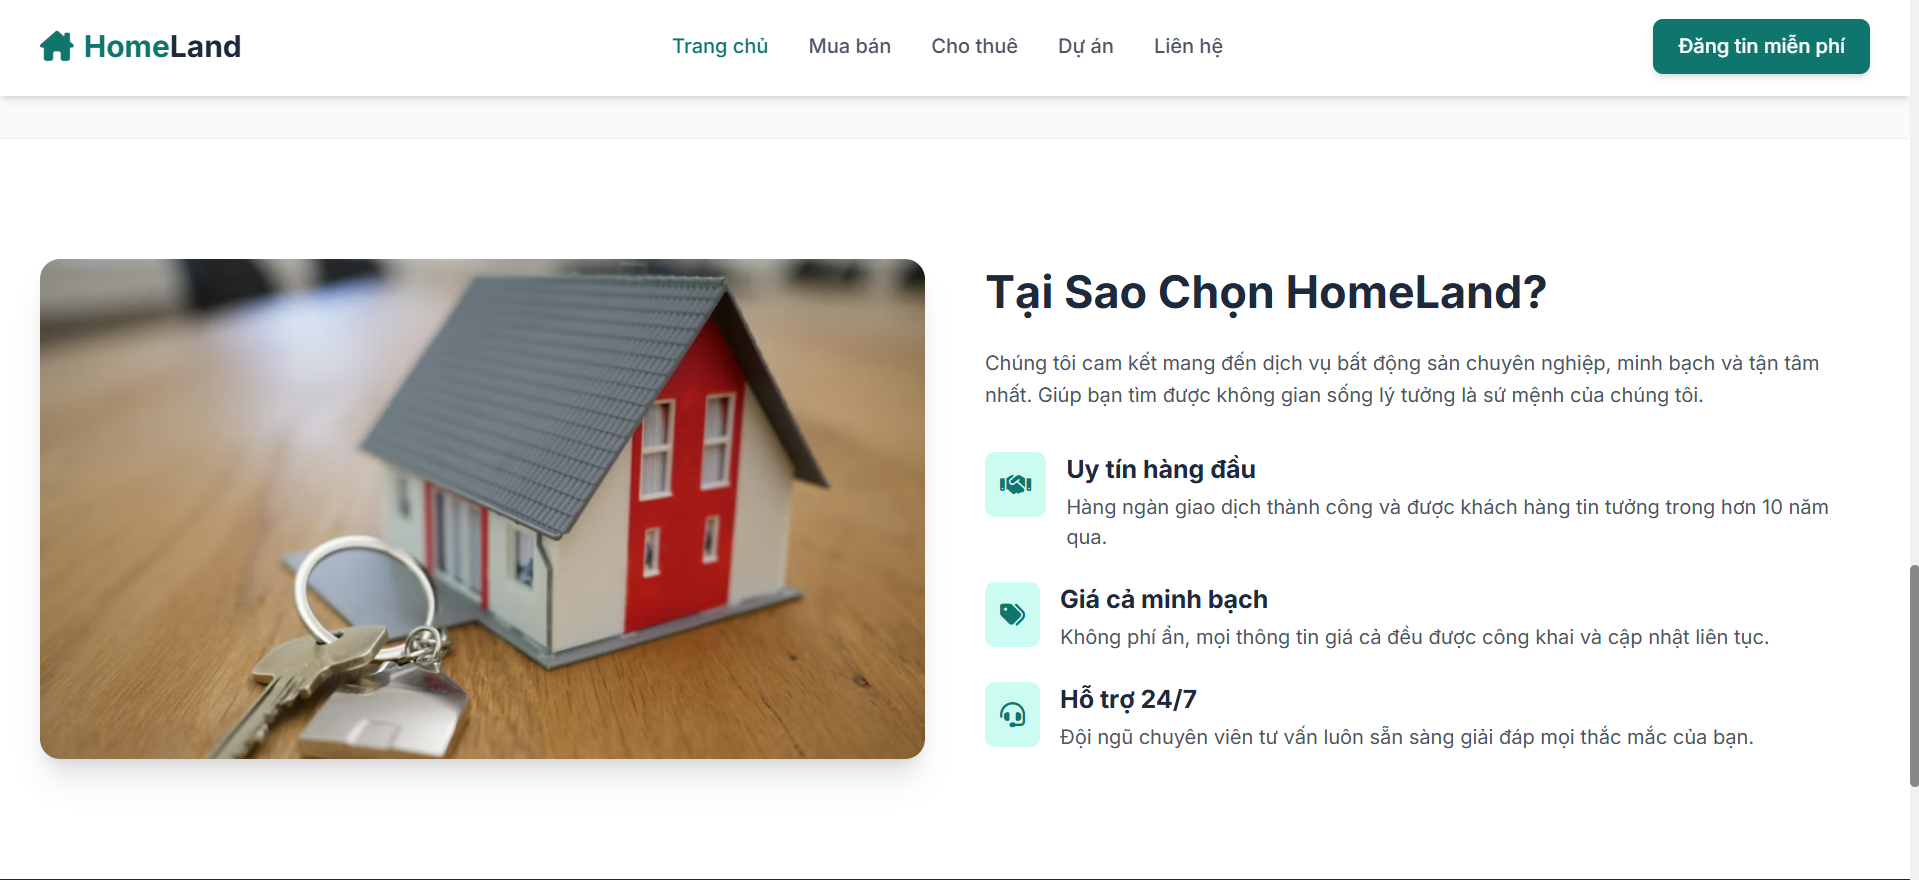Go to Mua bán in the navigation
Image resolution: width=1919 pixels, height=880 pixels.
(850, 46)
